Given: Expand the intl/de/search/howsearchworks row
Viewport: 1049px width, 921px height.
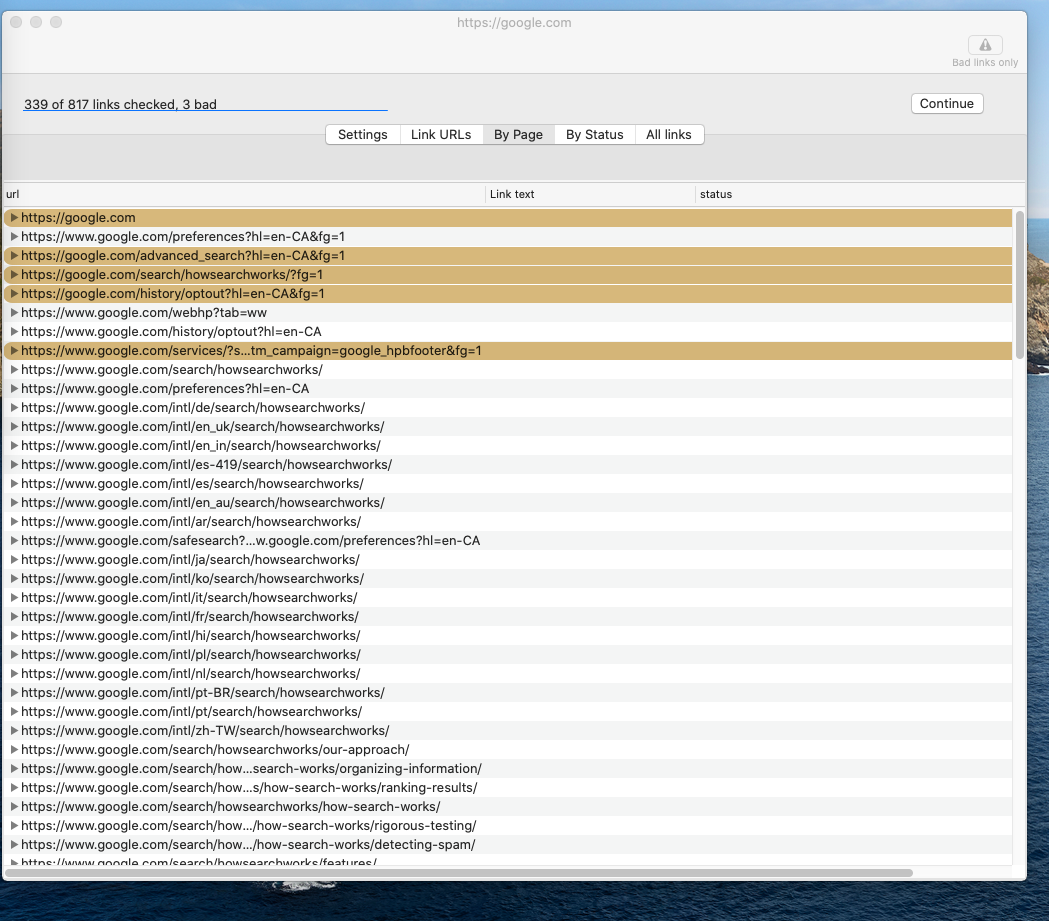Looking at the screenshot, I should (x=14, y=407).
